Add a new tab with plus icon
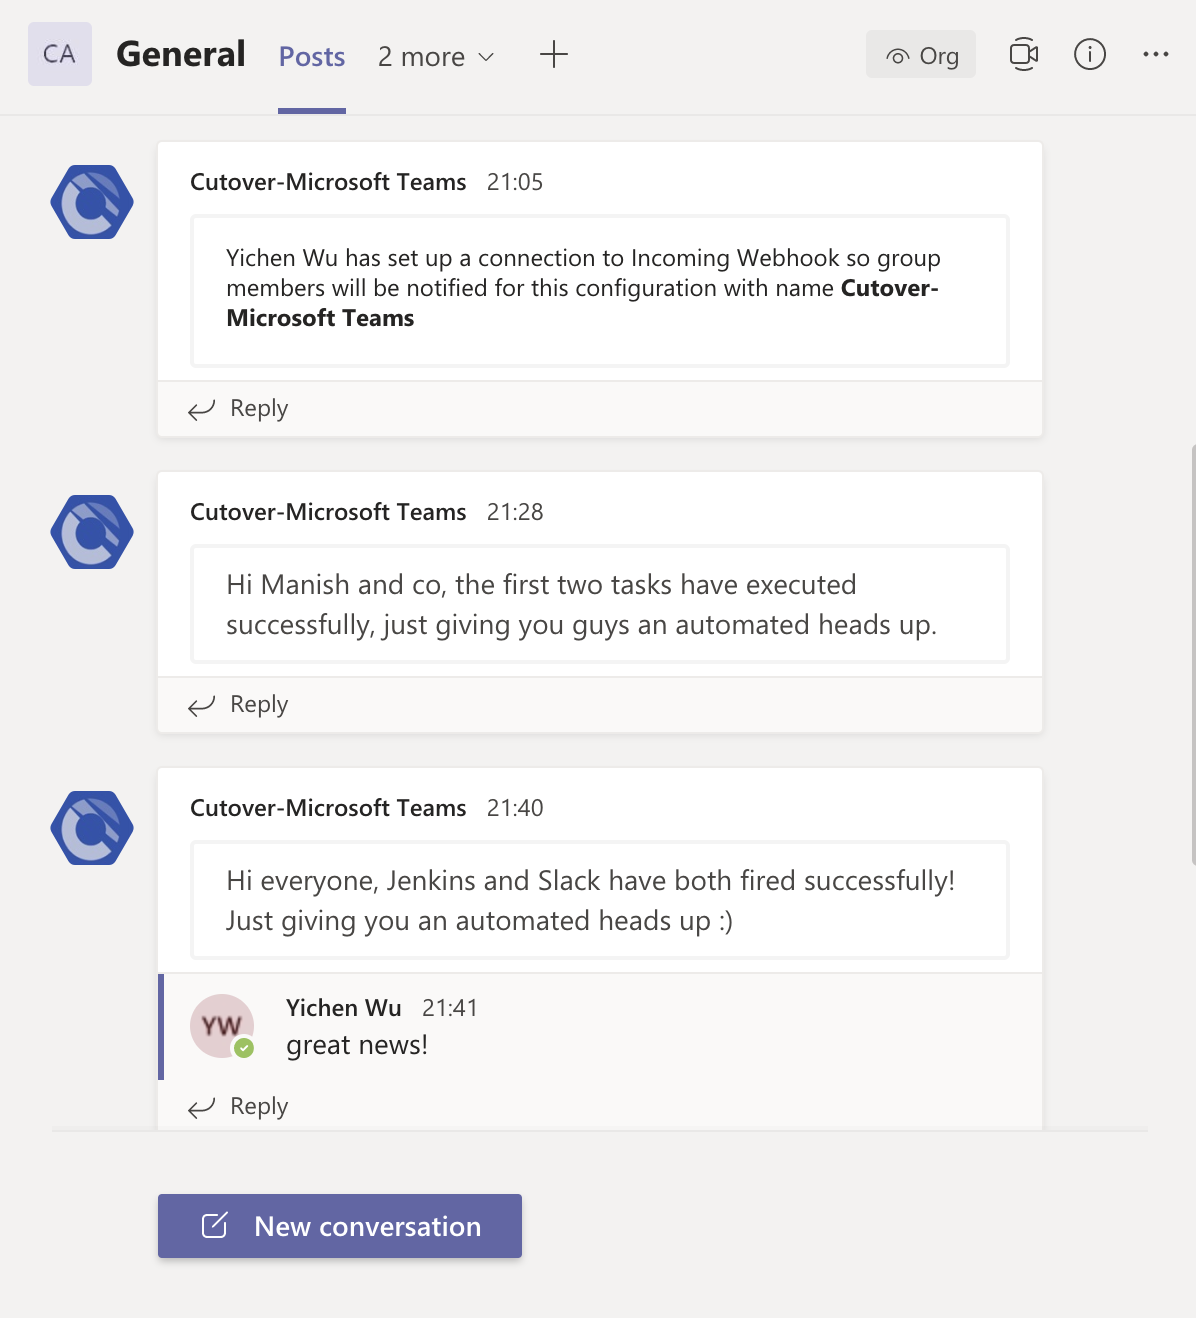 click(553, 55)
